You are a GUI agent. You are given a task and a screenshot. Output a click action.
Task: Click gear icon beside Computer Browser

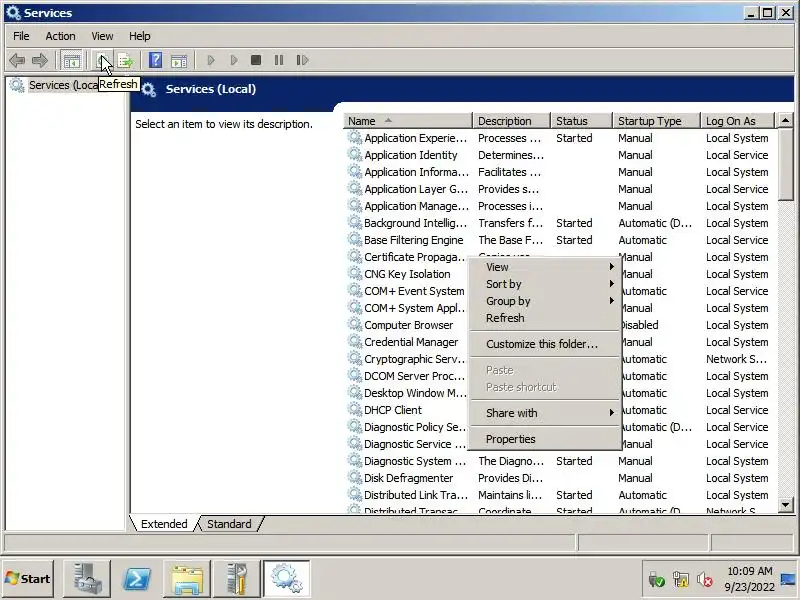(x=355, y=324)
